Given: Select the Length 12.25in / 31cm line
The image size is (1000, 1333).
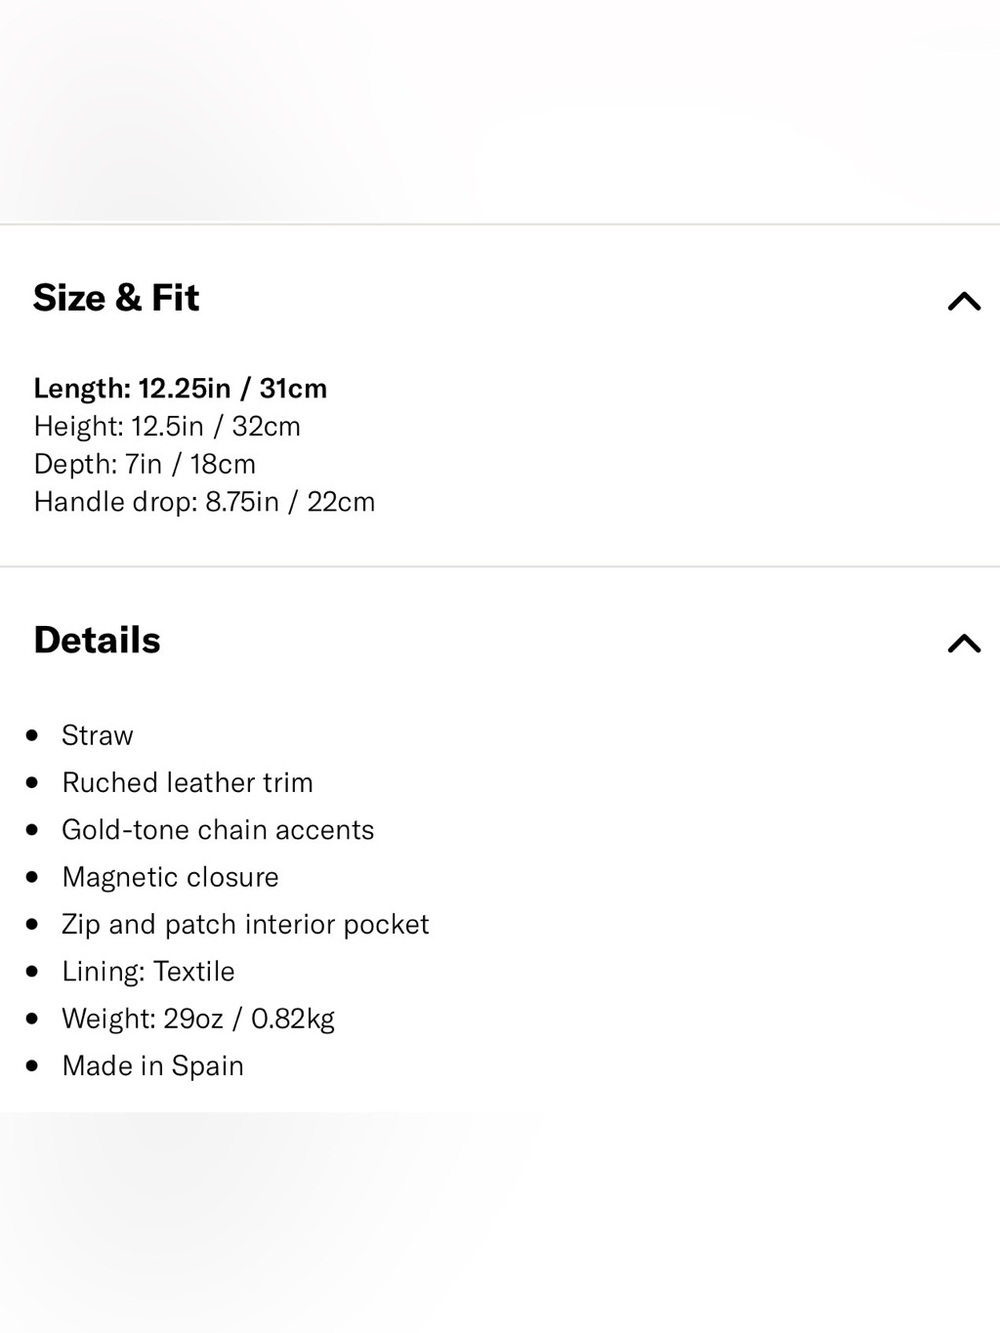Looking at the screenshot, I should (181, 388).
